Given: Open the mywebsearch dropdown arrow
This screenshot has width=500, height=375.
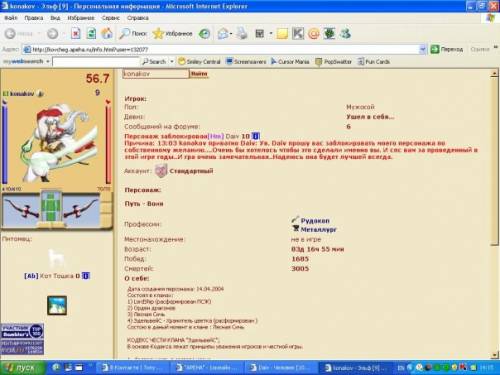Looking at the screenshot, I should pos(48,62).
